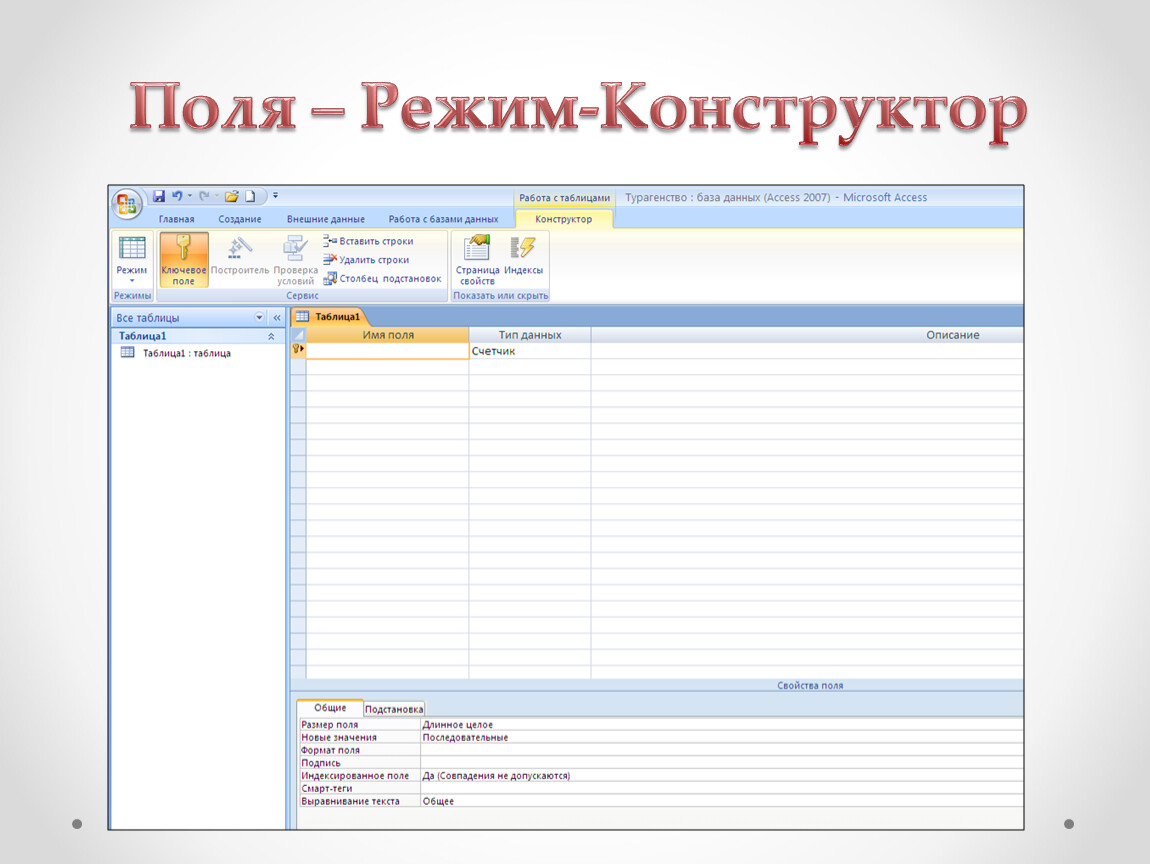Image resolution: width=1150 pixels, height=864 pixels.
Task: Open the Office button menu
Action: [x=126, y=203]
